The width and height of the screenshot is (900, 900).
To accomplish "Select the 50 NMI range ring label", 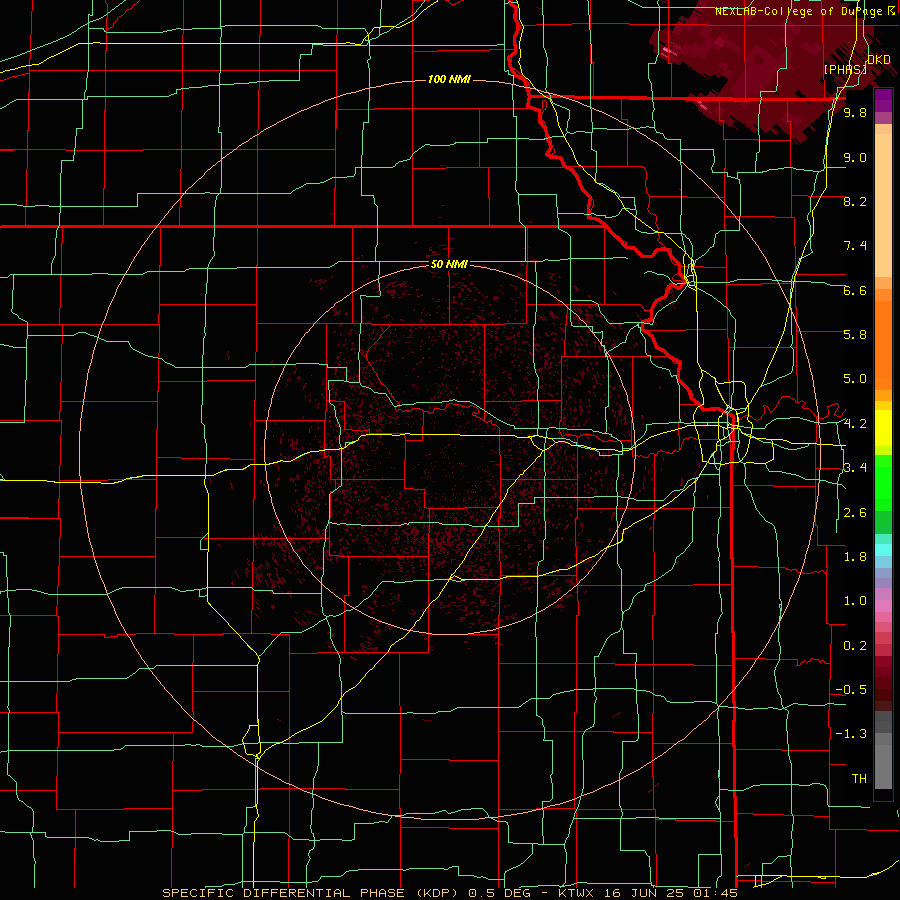I will click(449, 265).
